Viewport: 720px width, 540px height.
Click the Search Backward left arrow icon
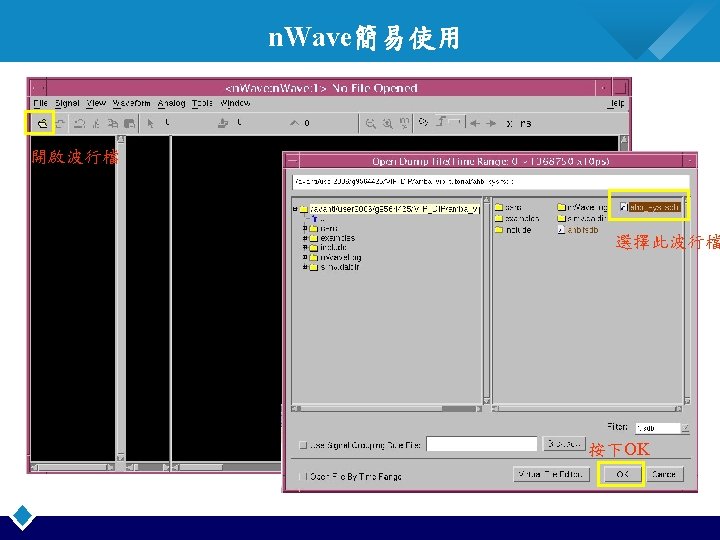tap(475, 124)
